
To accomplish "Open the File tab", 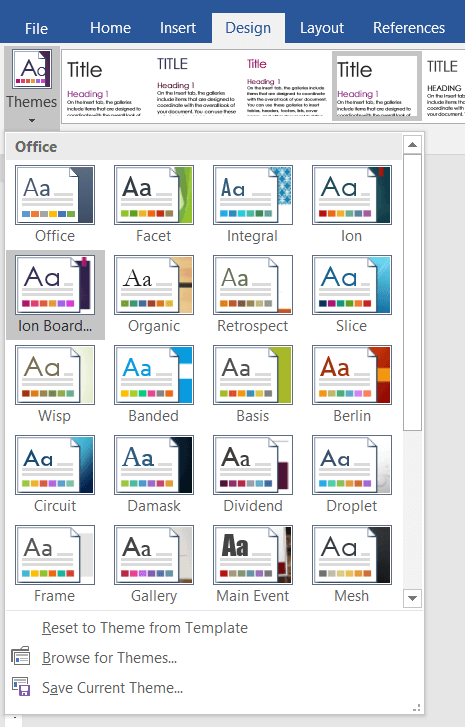I will pos(36,28).
